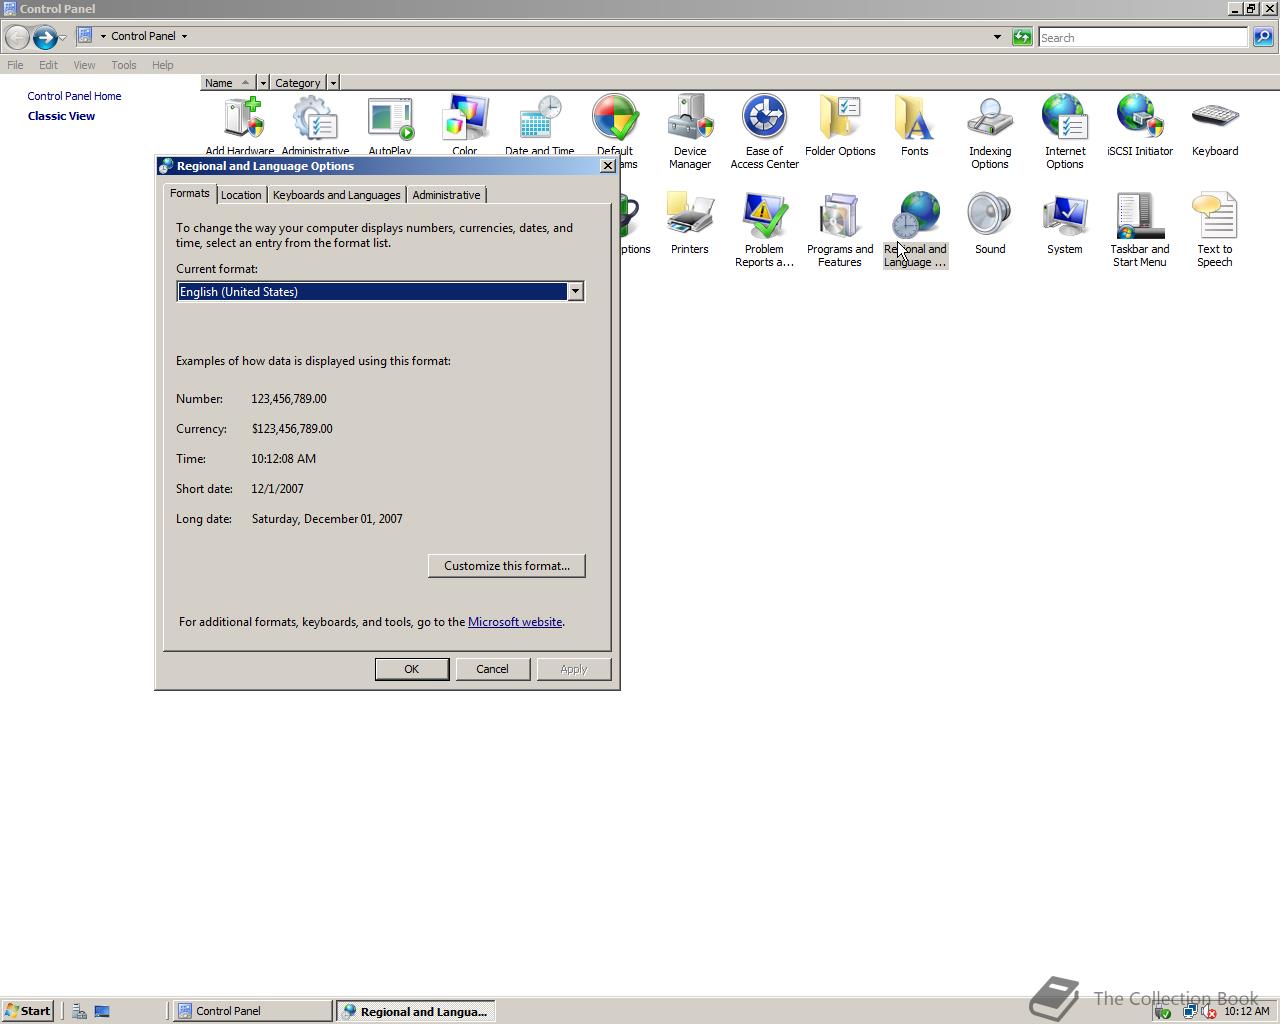Click Regional and Language taskbar button
This screenshot has height=1024, width=1280.
coord(415,1011)
